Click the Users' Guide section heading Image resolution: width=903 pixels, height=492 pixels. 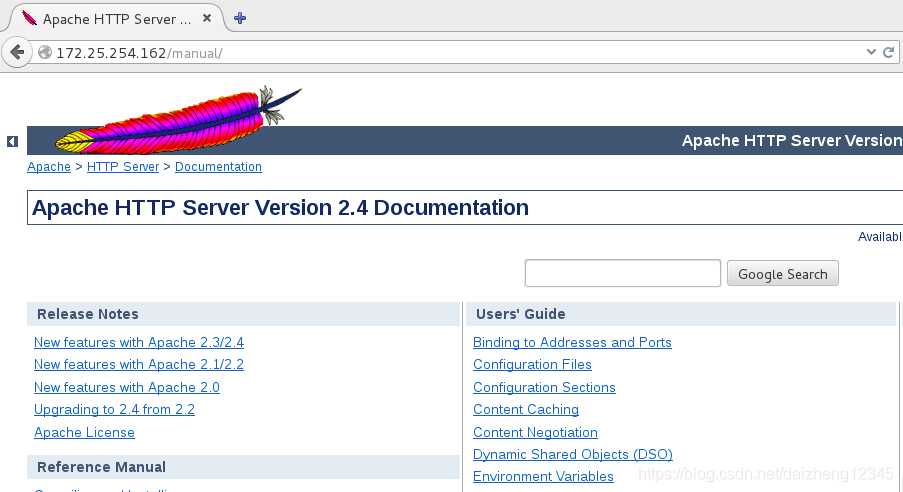(x=521, y=314)
